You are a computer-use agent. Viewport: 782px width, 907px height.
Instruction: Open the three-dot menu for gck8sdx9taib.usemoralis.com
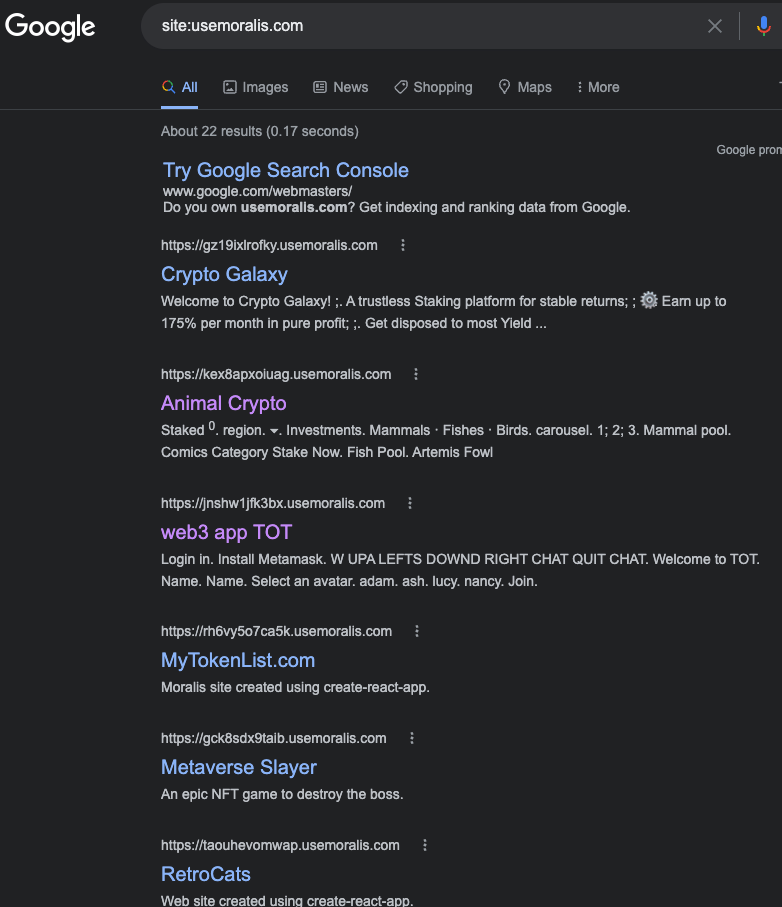(412, 738)
